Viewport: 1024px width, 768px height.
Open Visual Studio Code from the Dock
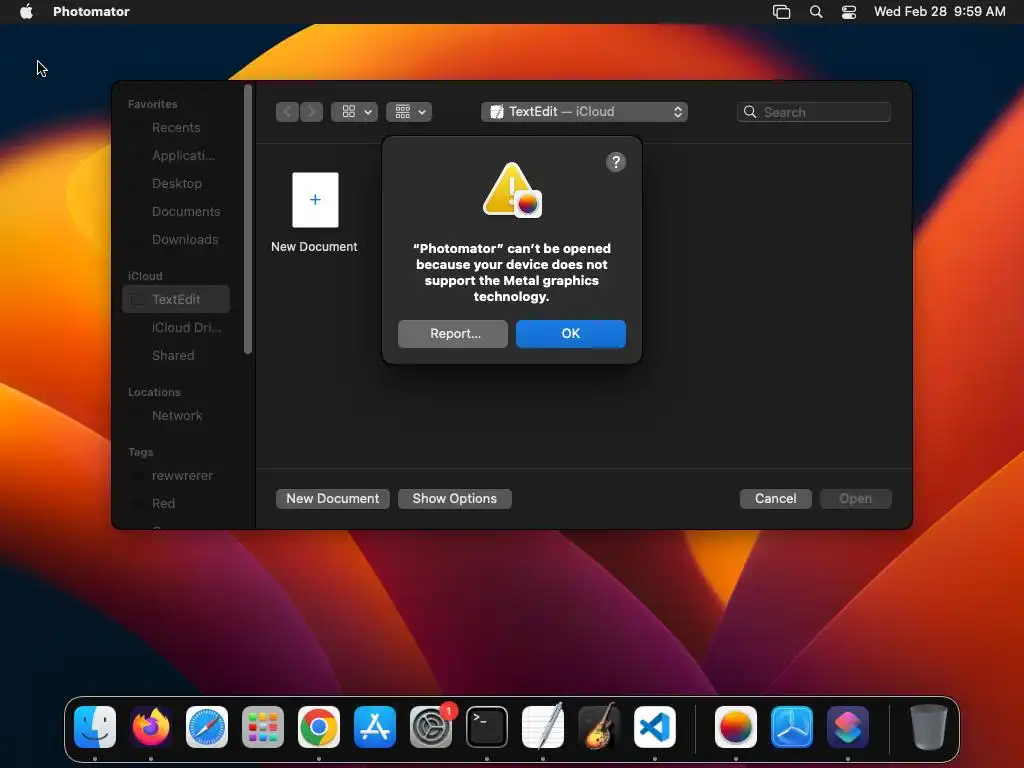point(655,727)
